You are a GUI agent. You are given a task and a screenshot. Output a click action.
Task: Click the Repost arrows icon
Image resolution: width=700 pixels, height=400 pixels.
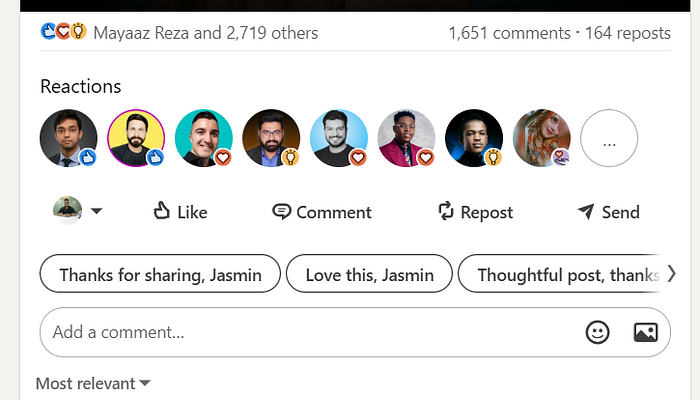coord(446,211)
